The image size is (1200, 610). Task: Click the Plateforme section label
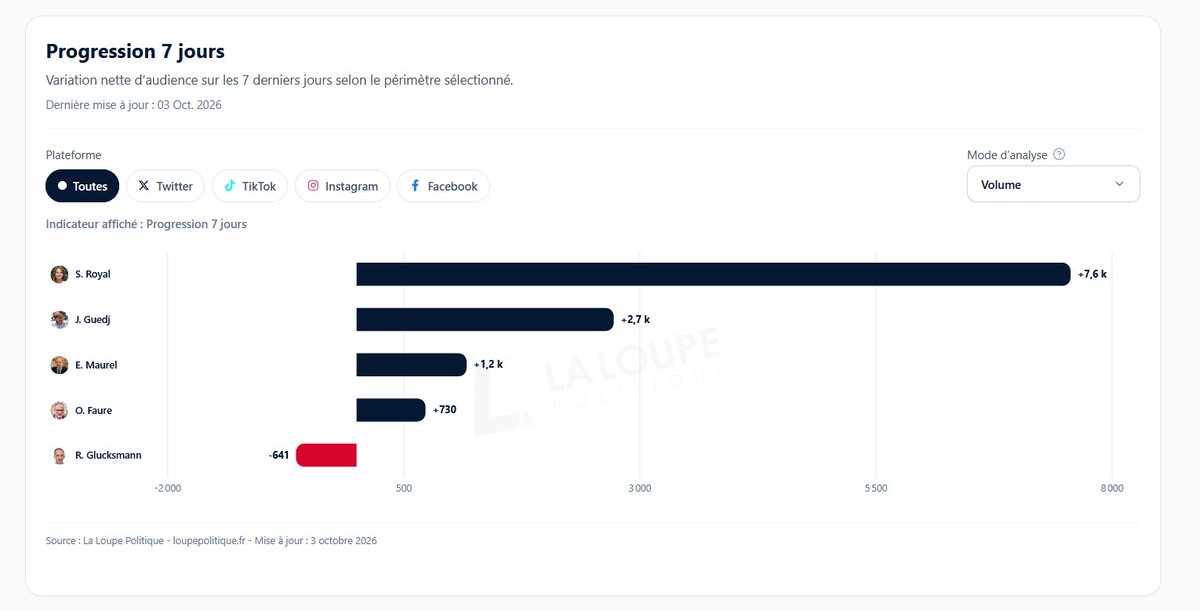pyautogui.click(x=74, y=155)
